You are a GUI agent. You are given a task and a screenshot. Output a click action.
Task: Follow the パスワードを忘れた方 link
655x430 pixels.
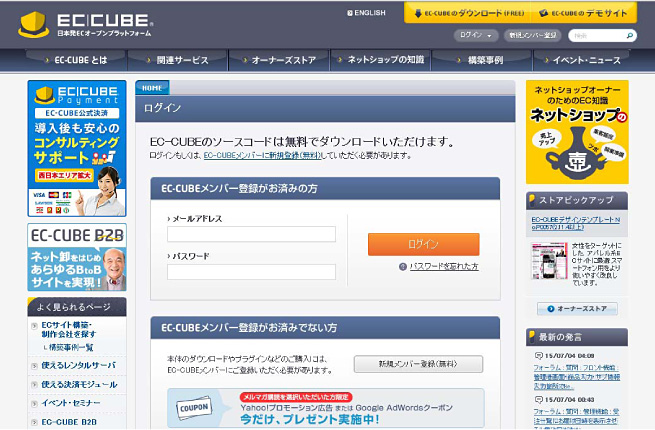(444, 266)
